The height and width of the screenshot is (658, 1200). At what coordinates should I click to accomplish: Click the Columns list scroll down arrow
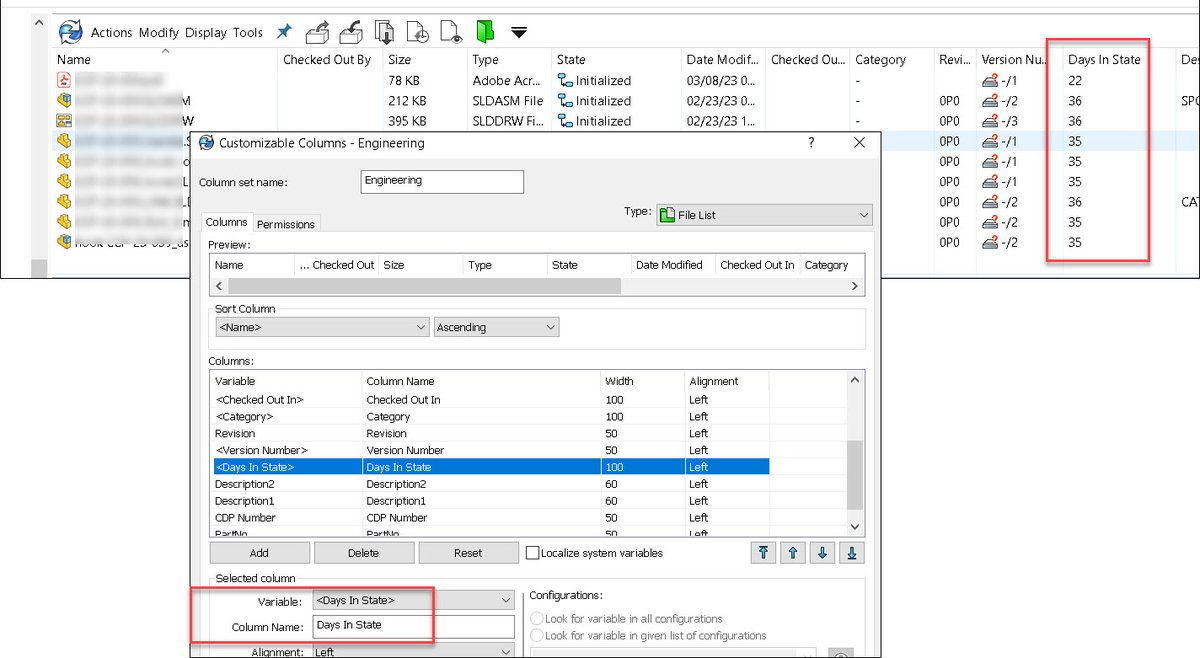pyautogui.click(x=854, y=526)
